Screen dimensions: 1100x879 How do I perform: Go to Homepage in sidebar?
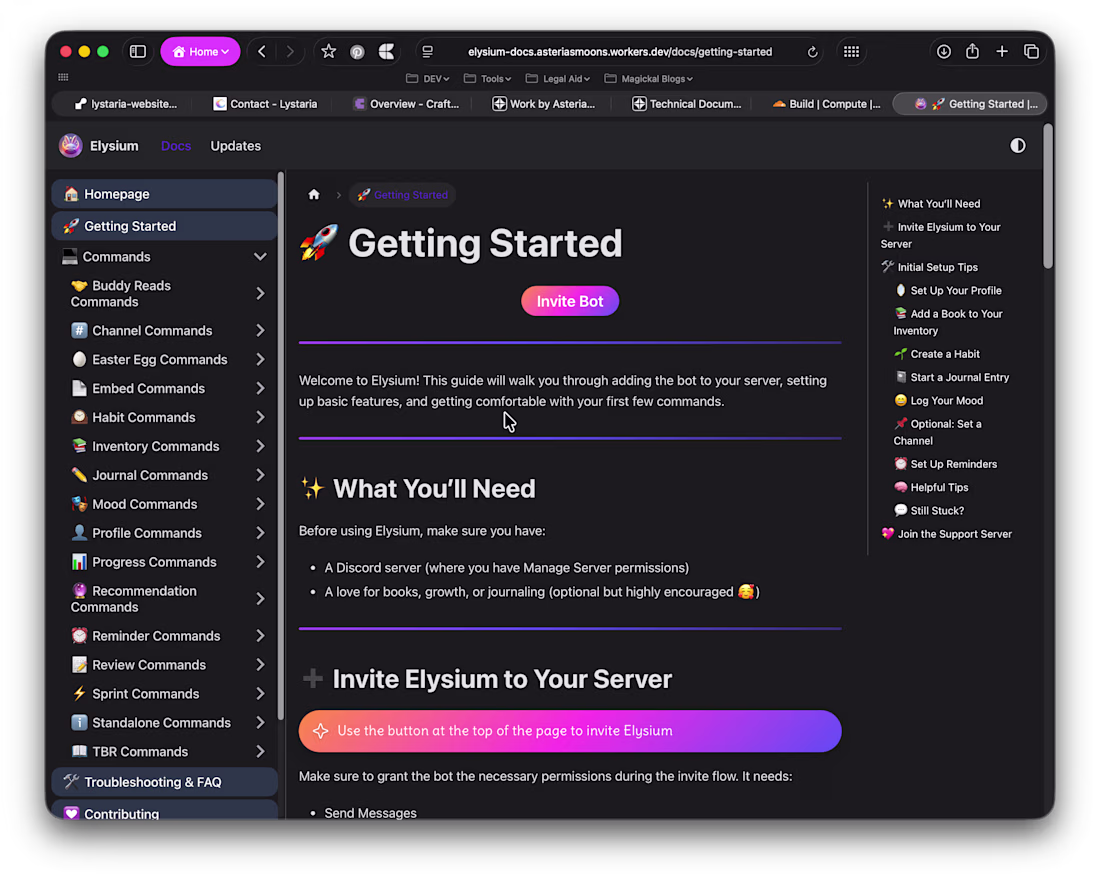(164, 194)
